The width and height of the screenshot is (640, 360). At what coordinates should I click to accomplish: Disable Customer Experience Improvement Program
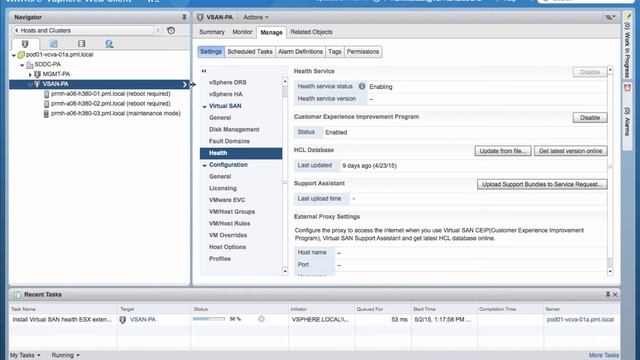[590, 118]
